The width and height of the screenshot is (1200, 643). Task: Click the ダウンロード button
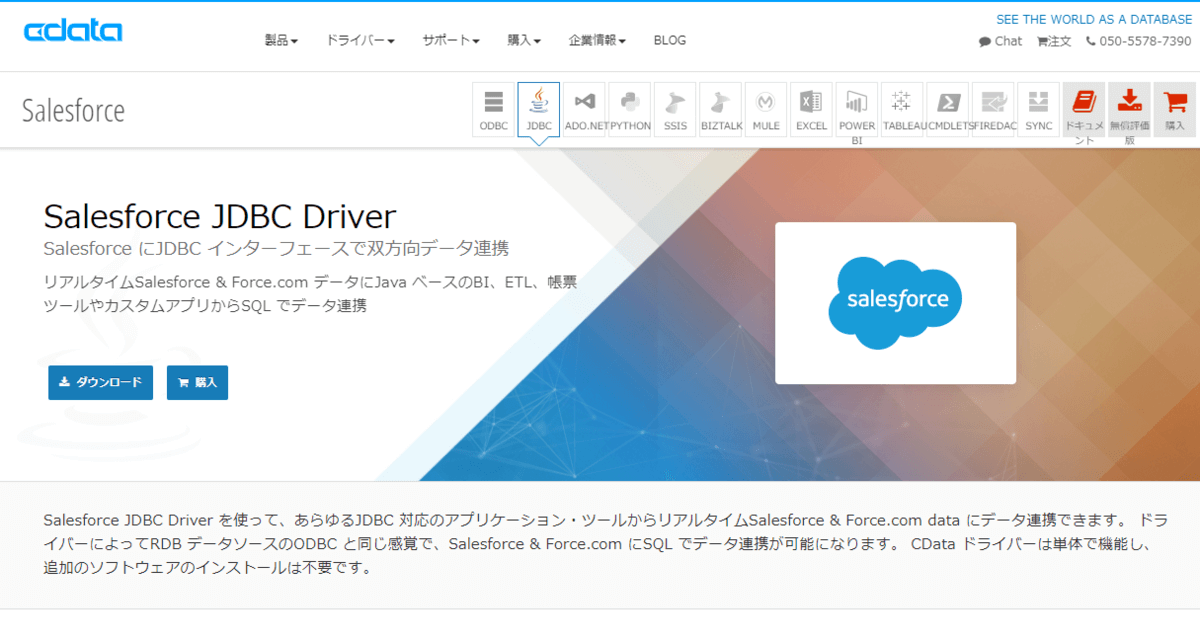pyautogui.click(x=100, y=382)
